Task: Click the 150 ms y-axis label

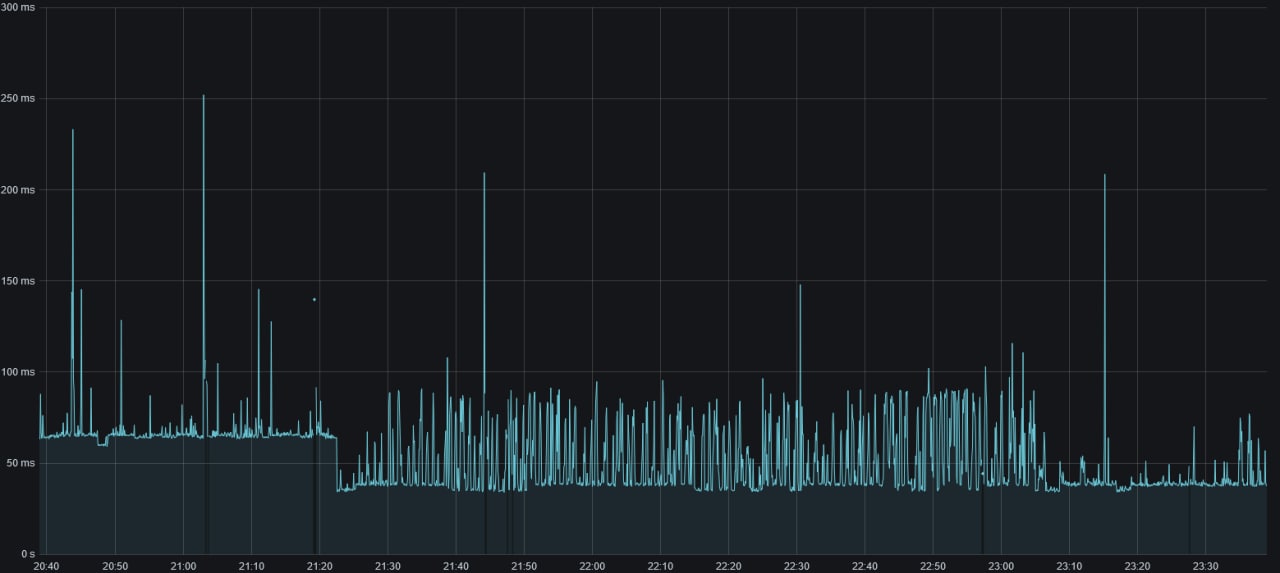Action: point(18,281)
